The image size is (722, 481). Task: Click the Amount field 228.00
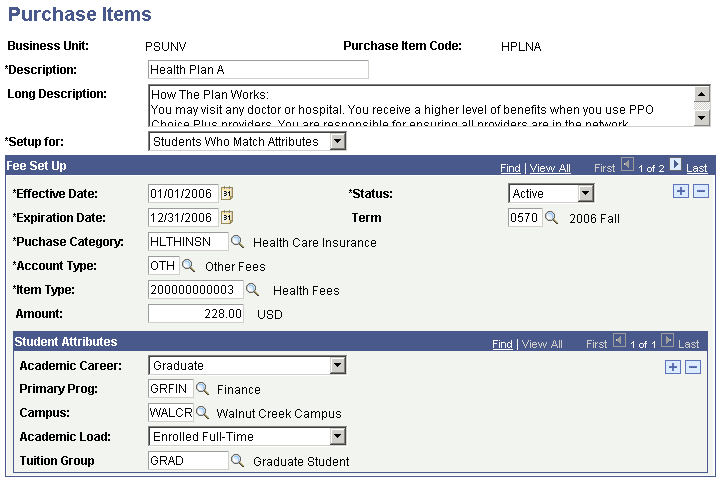[196, 313]
